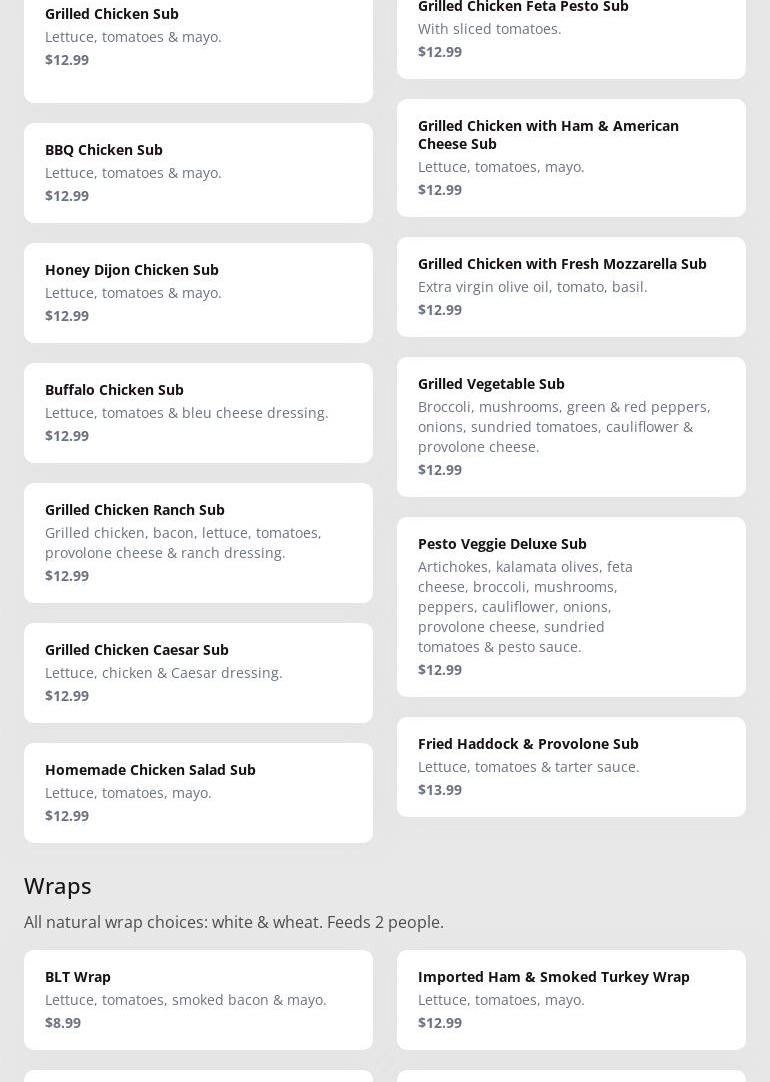
Task: Click the Buffalo Chicken Sub title
Action: [114, 390]
